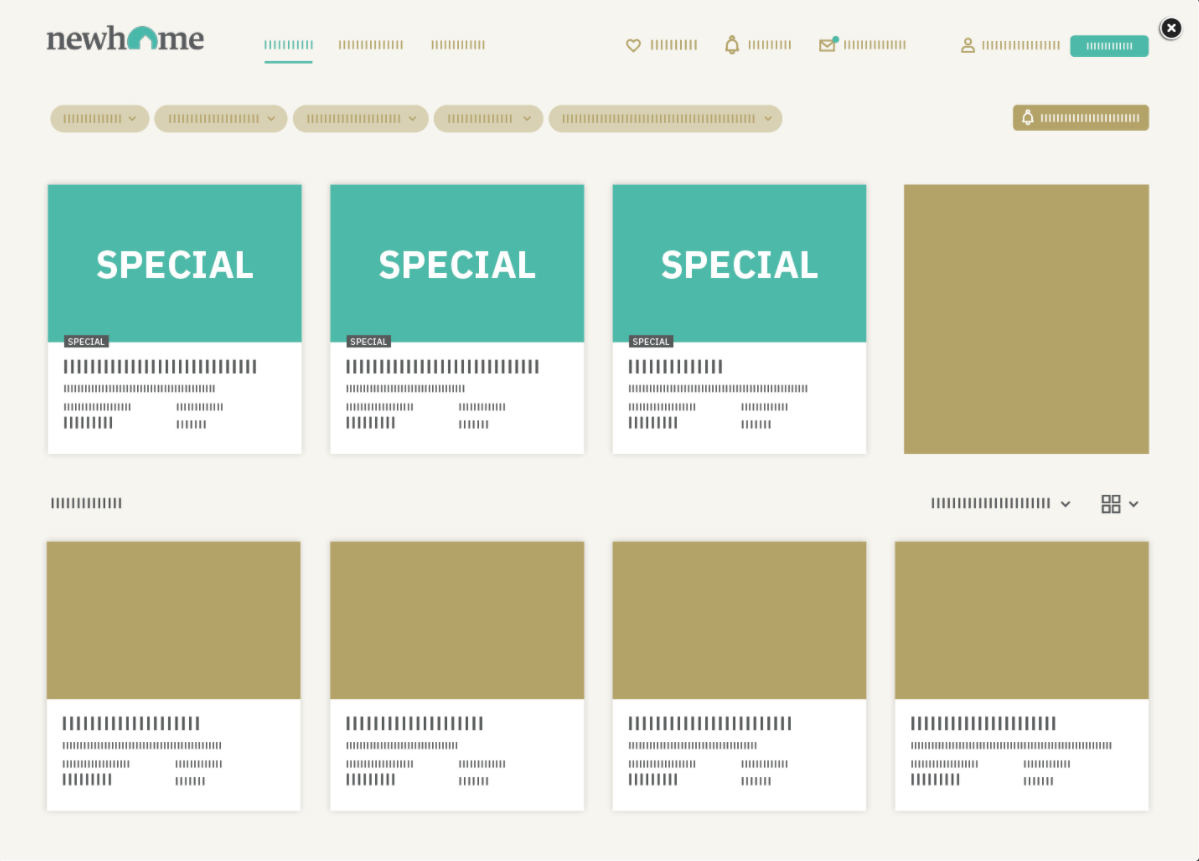The image size is (1199, 861).
Task: Open the second SPECIAL card image
Action: (x=457, y=263)
